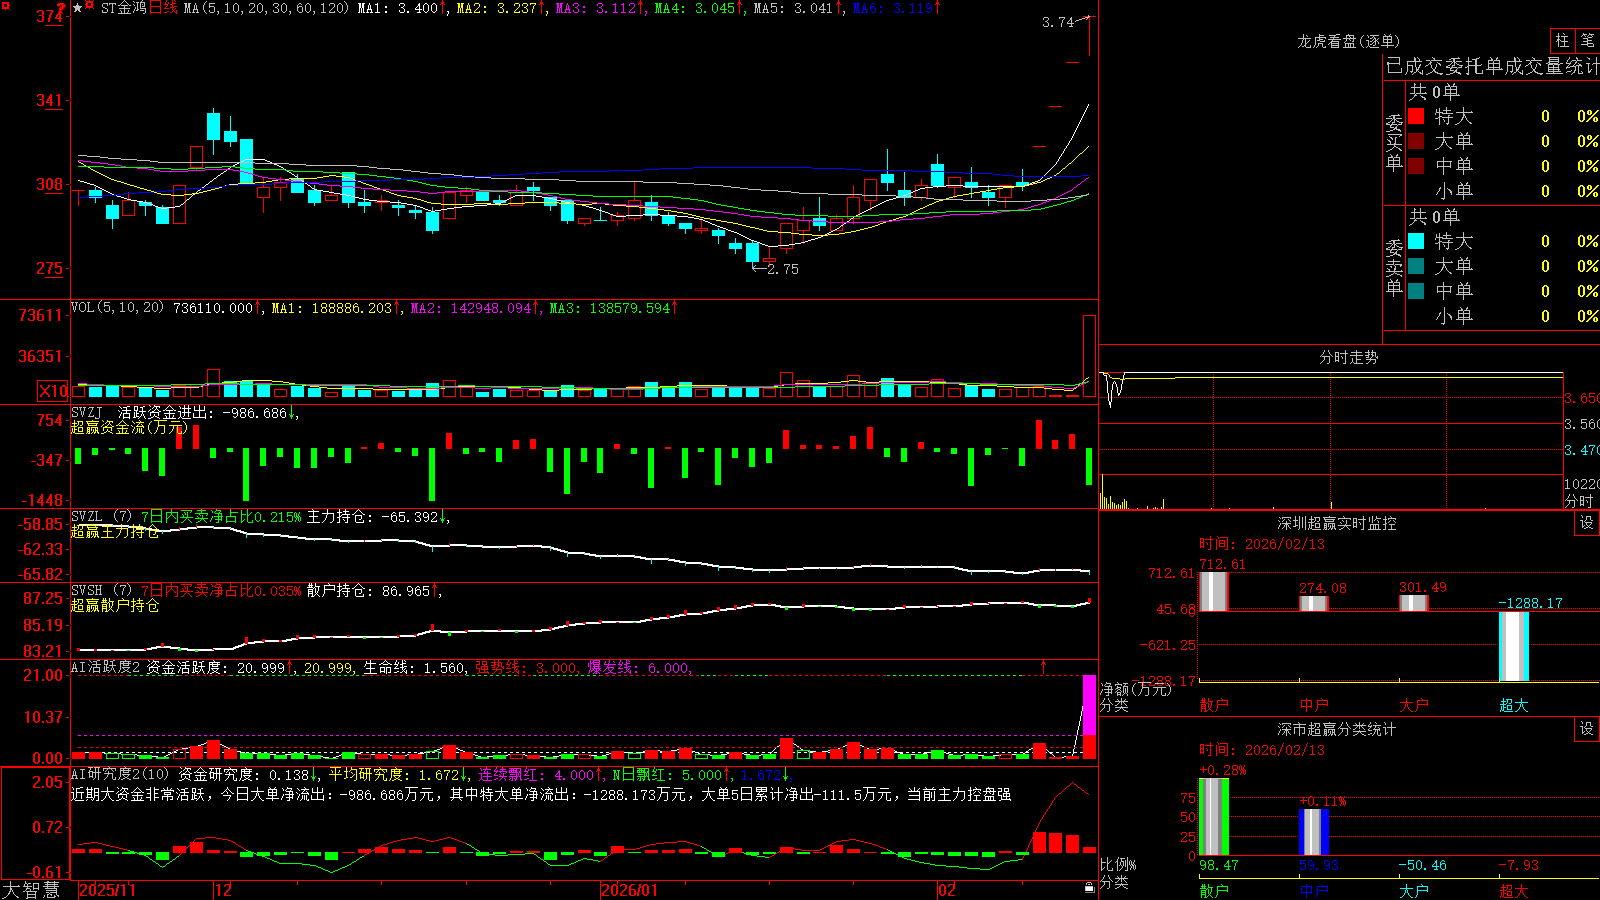The image size is (1600, 900).
Task: Click the 超赢散户持仓 label
Action: click(x=115, y=605)
